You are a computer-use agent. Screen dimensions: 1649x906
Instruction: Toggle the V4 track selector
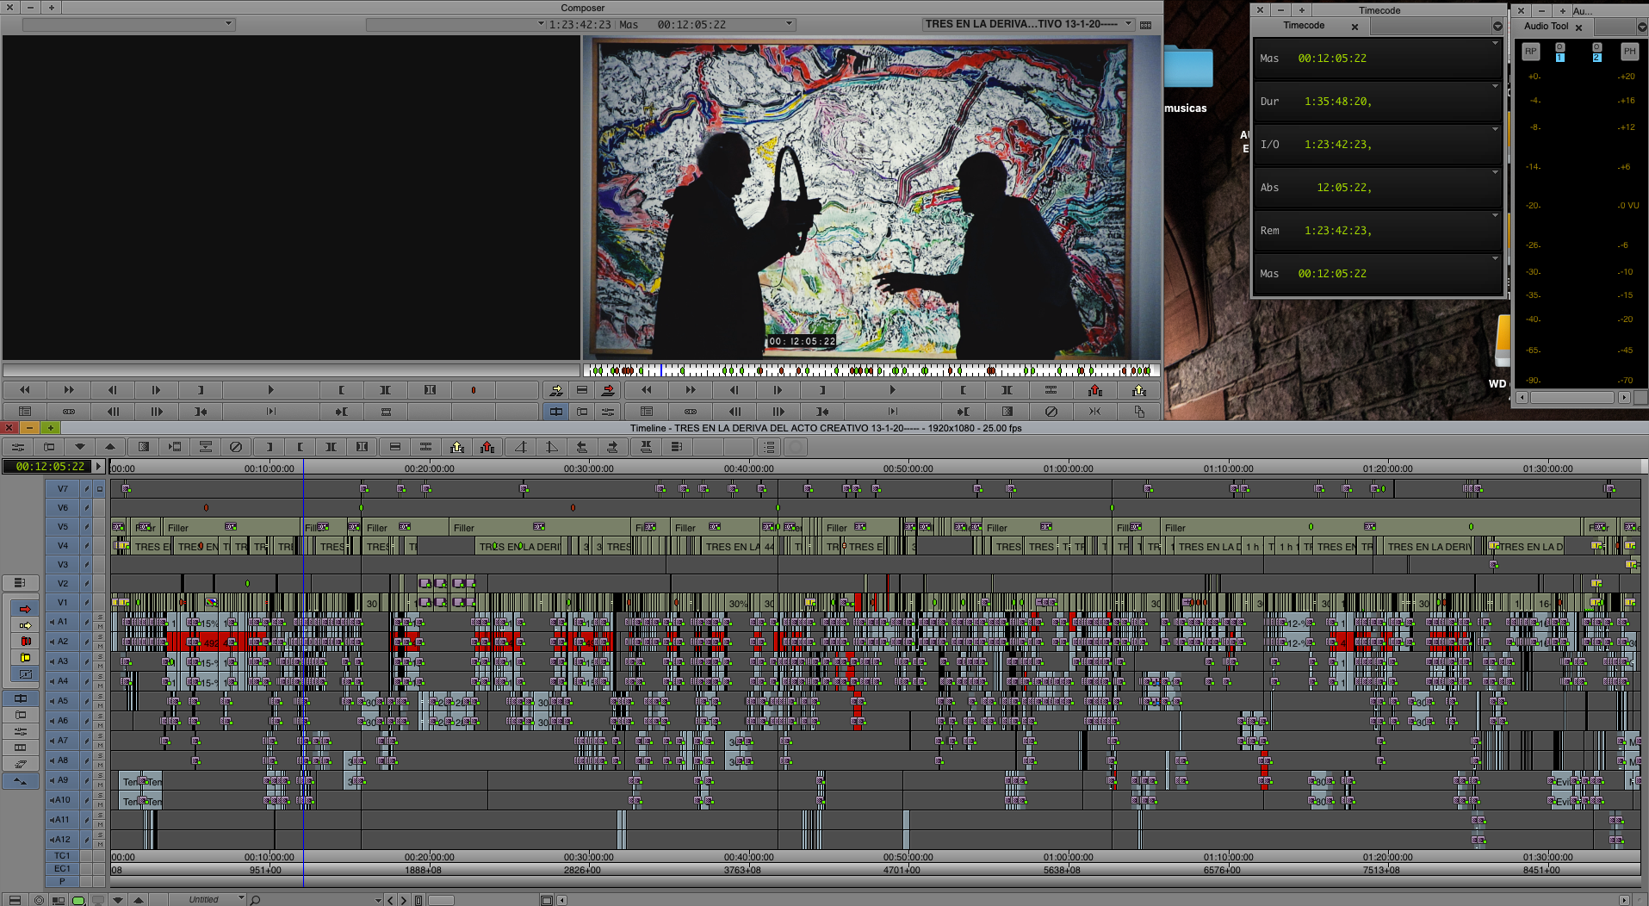point(62,545)
